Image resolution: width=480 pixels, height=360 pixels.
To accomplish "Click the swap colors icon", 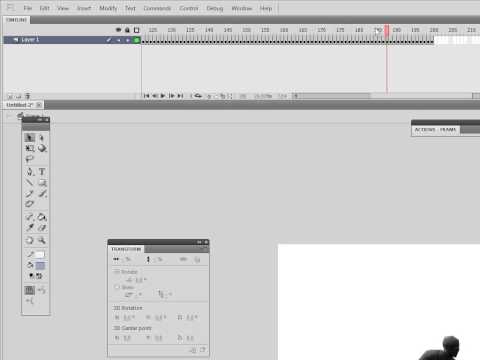I will tap(39, 276).
